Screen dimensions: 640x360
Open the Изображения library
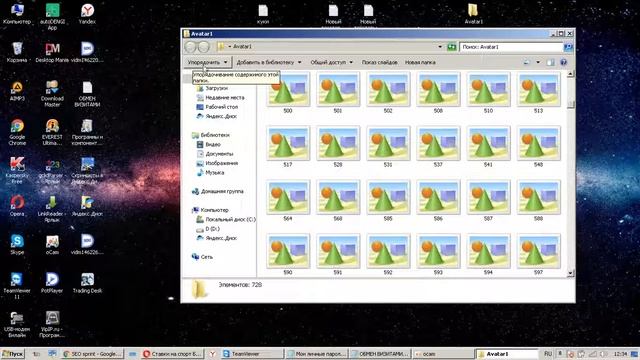point(218,163)
